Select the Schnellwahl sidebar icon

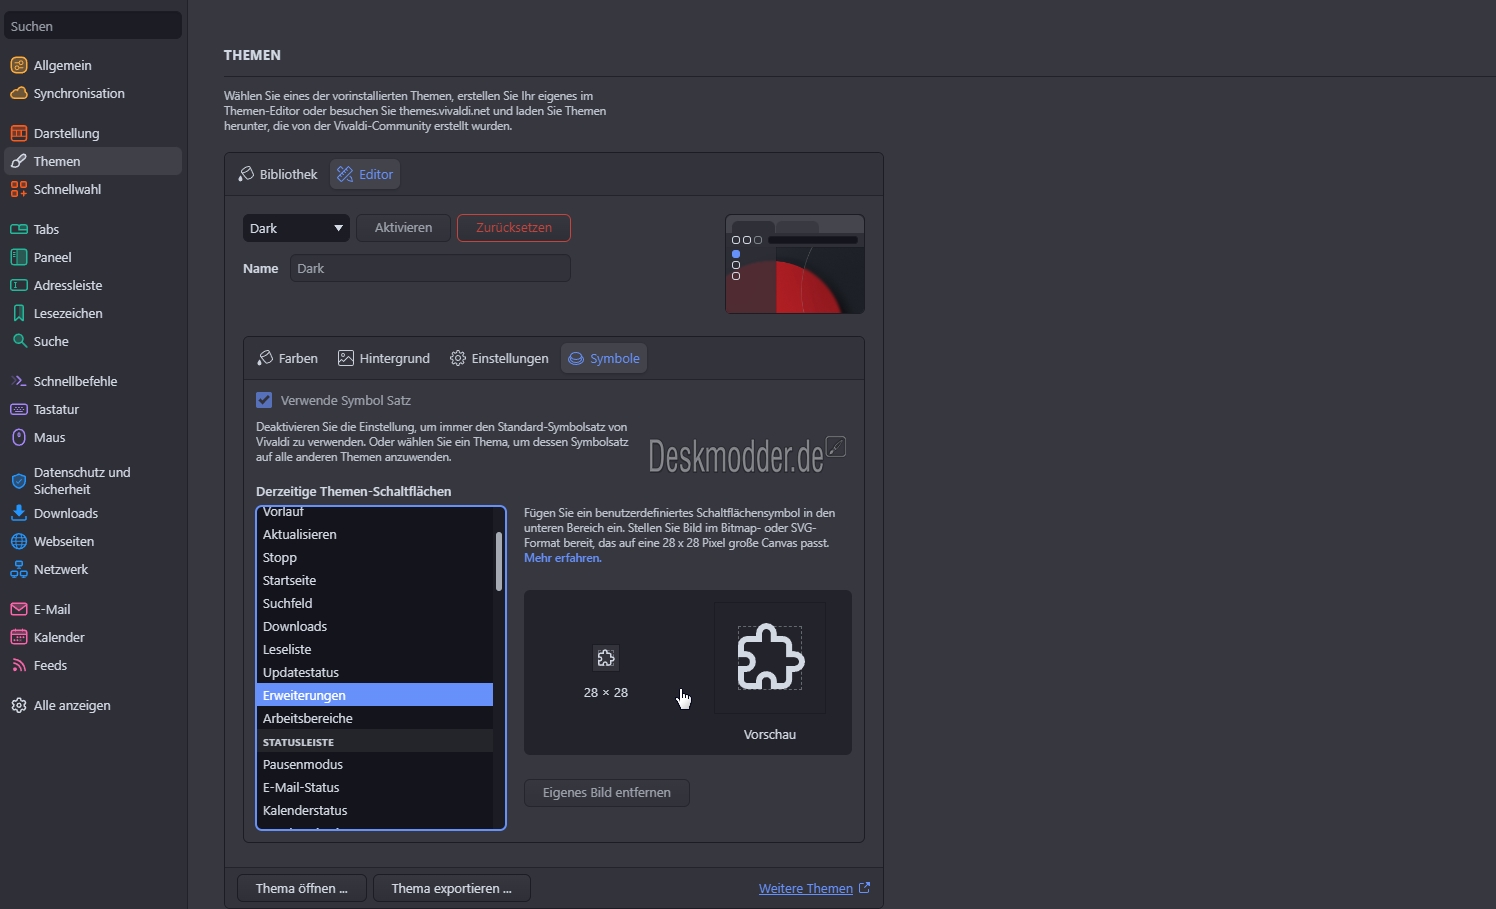(x=17, y=189)
